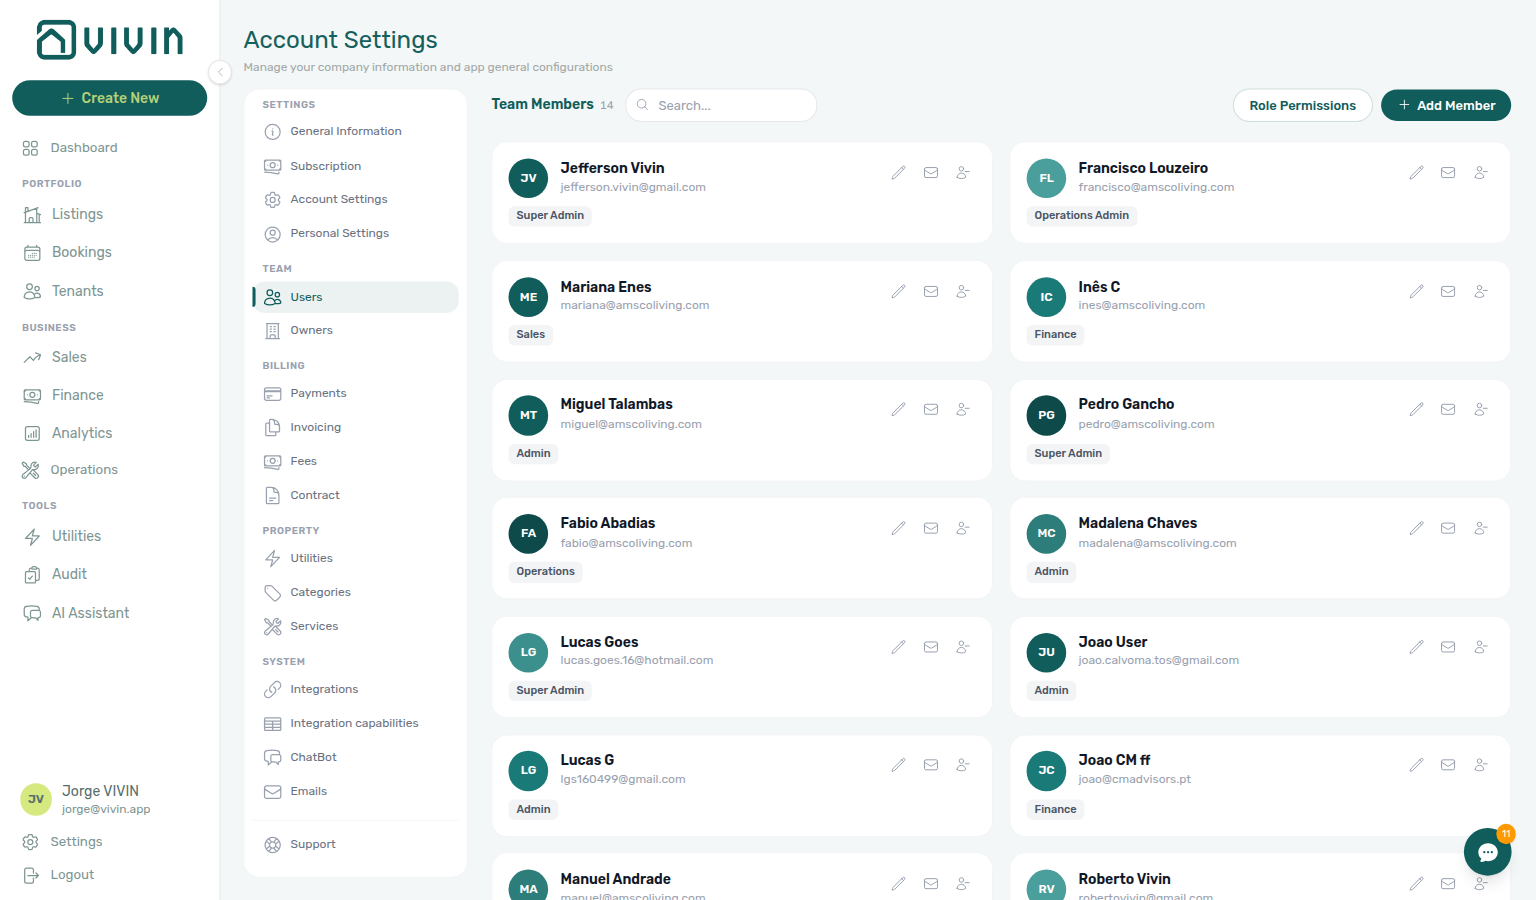Click the VIVIN logo
This screenshot has width=1536, height=900.
tap(110, 40)
